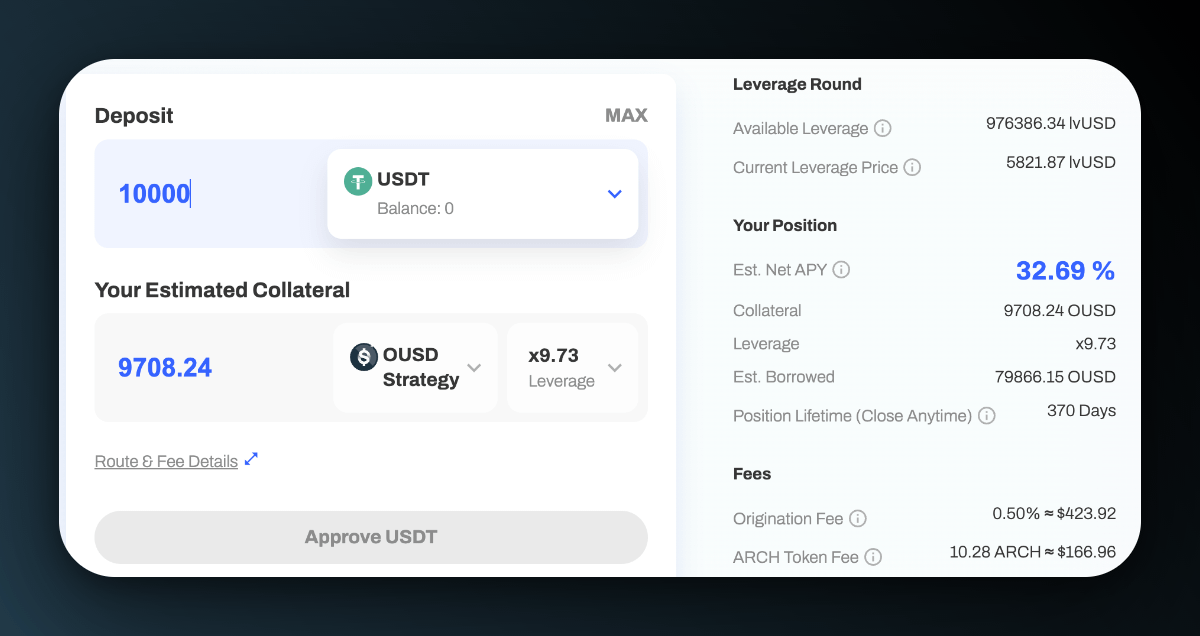
Task: Click the info icon beside Available Leverage
Action: [x=882, y=129]
